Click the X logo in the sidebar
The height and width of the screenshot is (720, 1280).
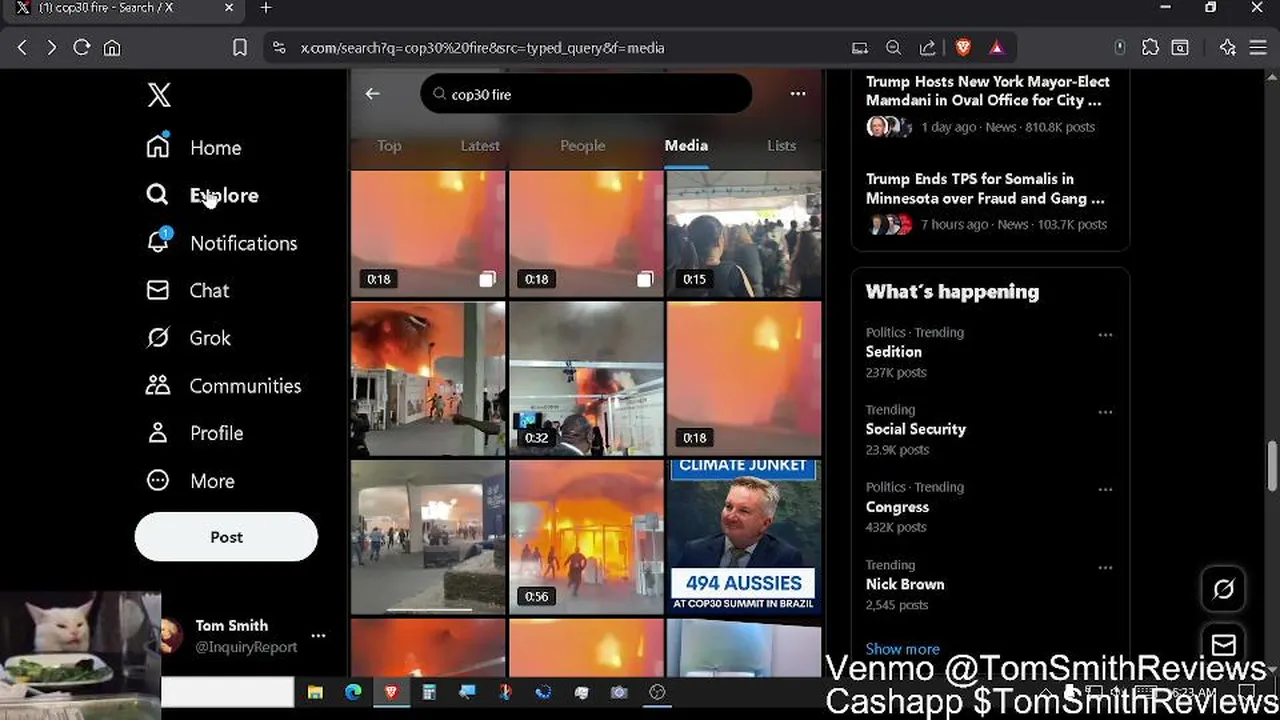pos(159,95)
